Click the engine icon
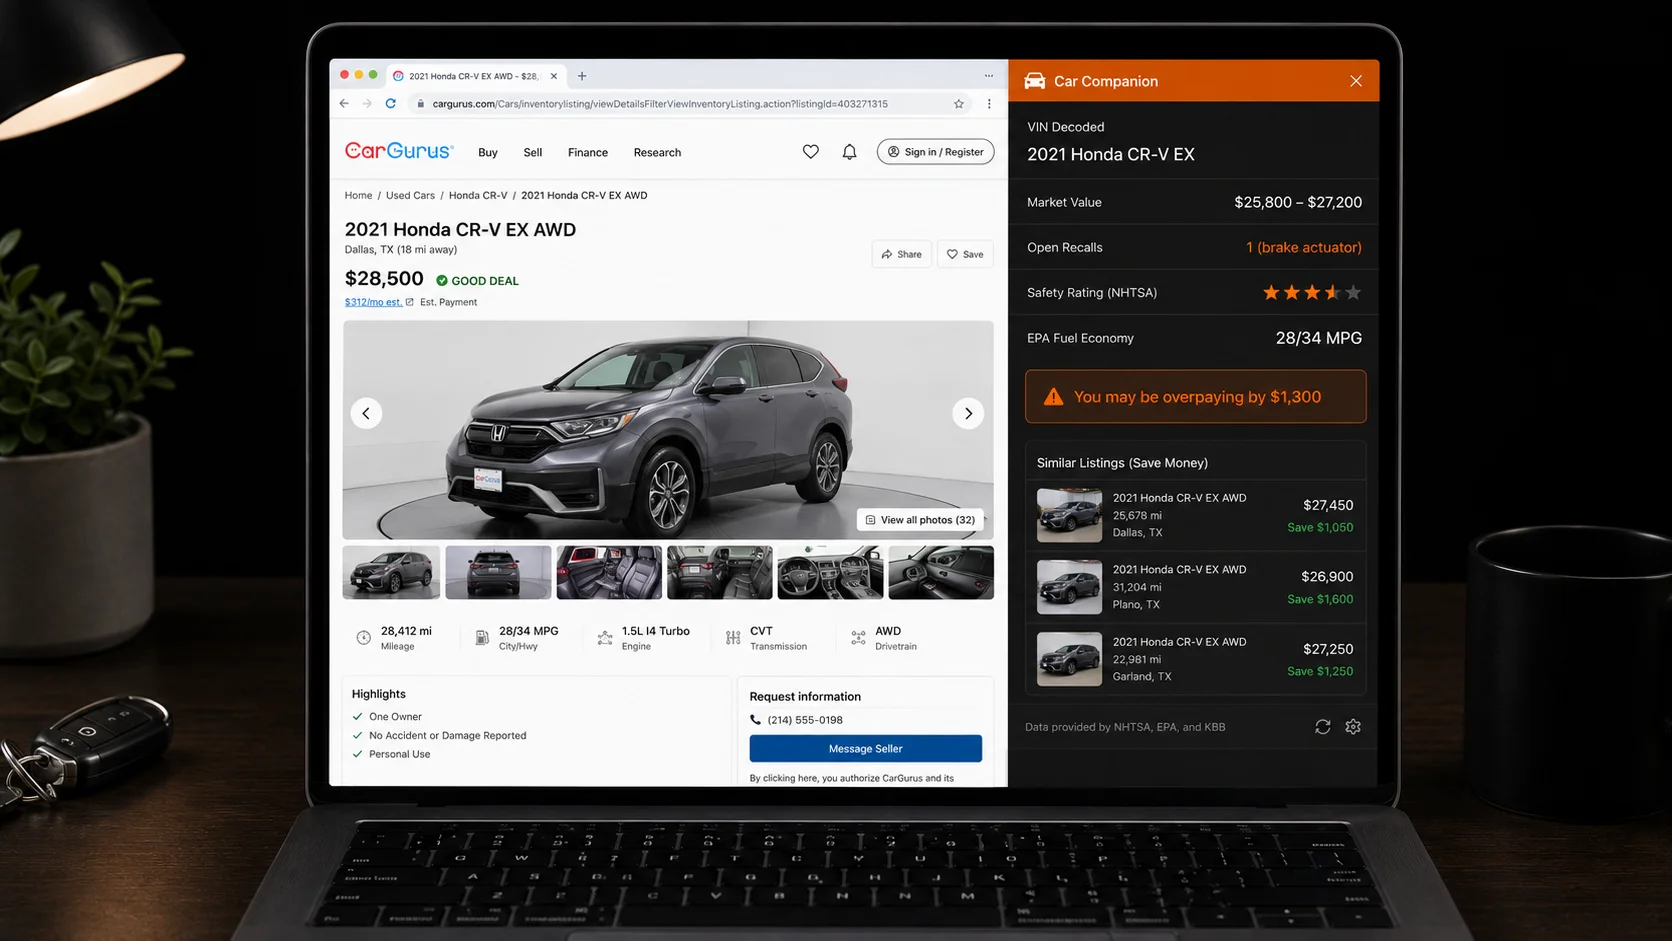The width and height of the screenshot is (1672, 941). point(605,638)
